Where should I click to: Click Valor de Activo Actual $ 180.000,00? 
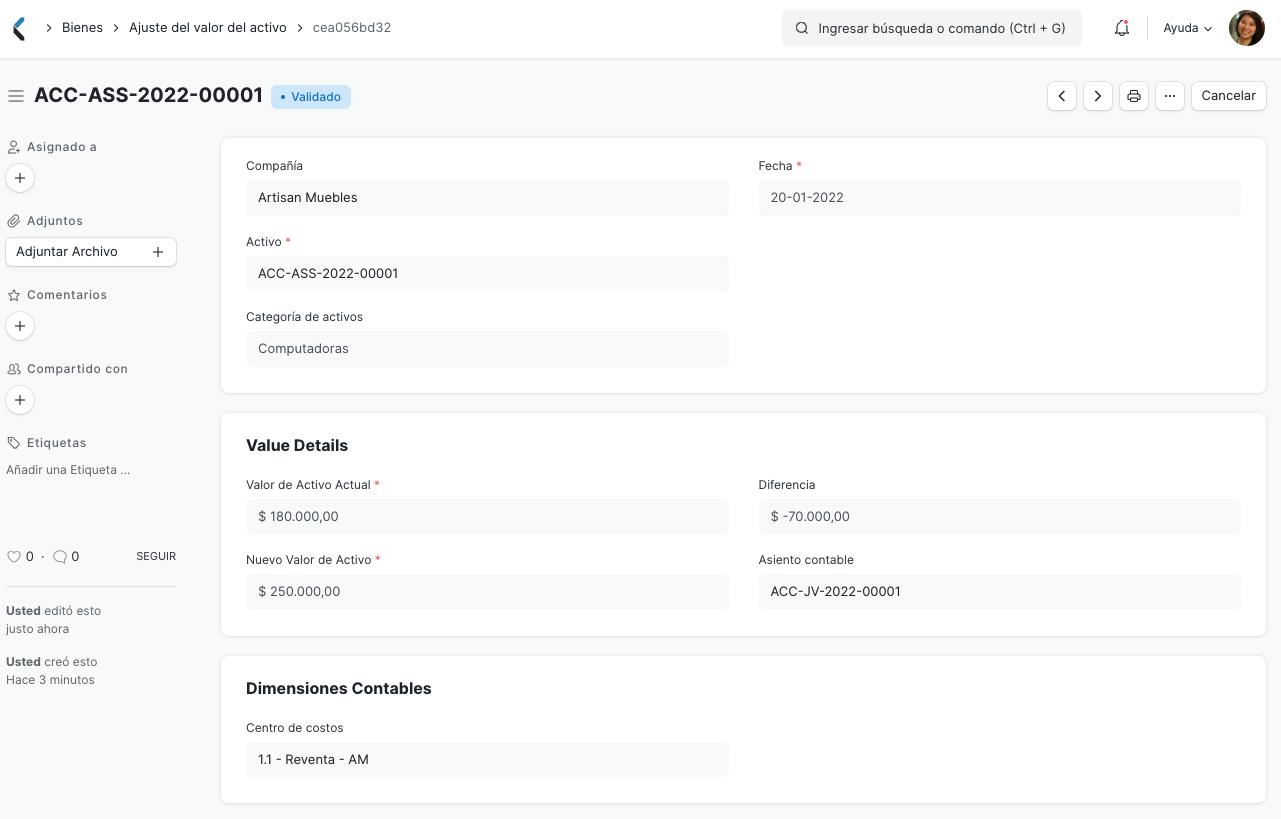tap(487, 516)
